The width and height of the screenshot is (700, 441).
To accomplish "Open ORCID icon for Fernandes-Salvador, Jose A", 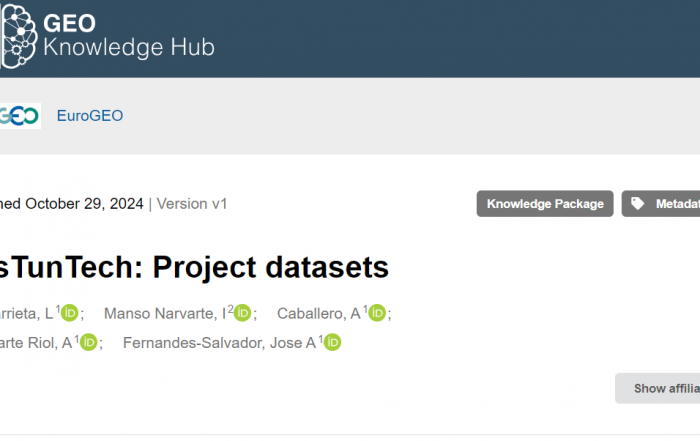I will [332, 342].
